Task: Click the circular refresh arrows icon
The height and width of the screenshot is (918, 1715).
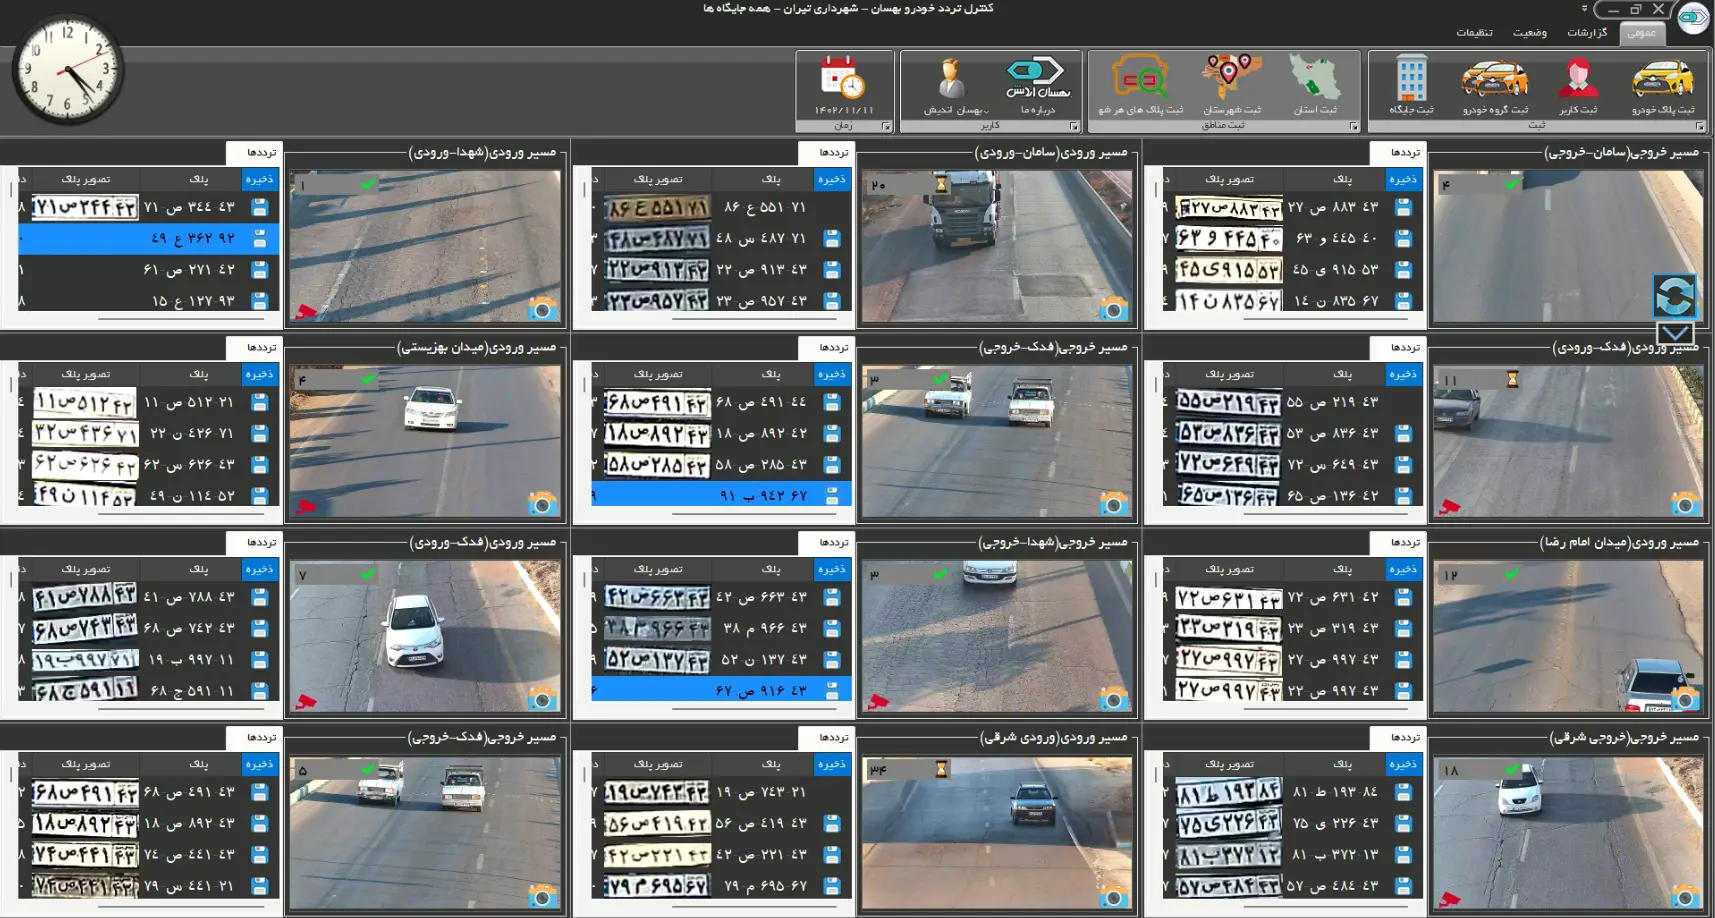Action: (1675, 296)
